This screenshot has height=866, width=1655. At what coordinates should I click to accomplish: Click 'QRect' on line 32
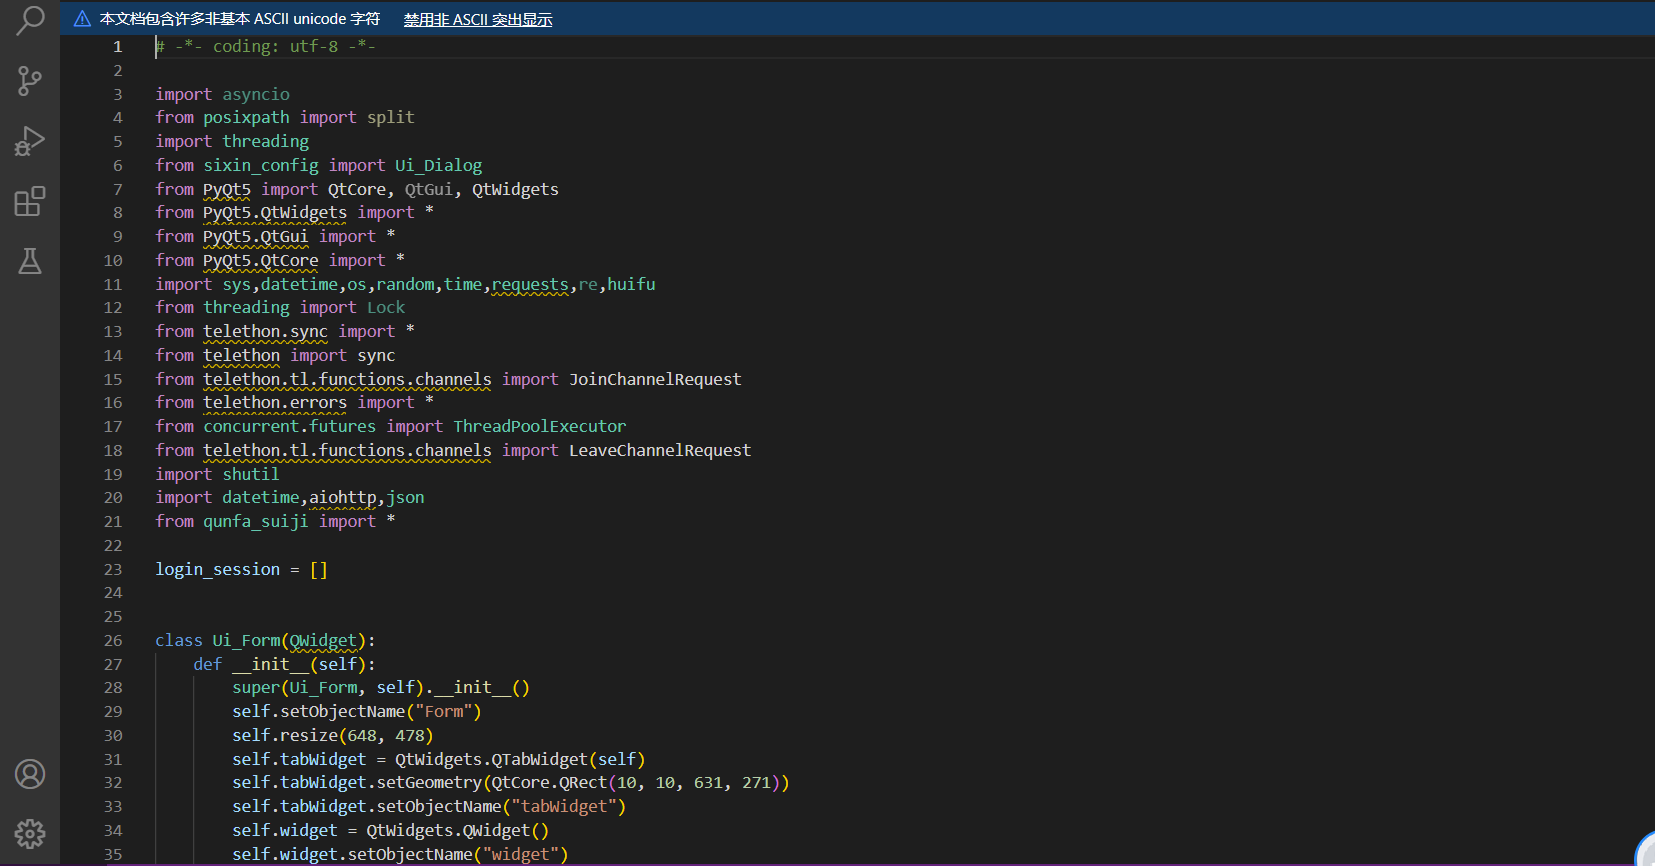(583, 782)
